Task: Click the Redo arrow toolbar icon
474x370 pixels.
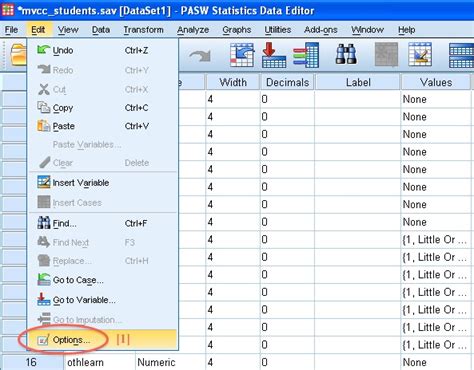Action: pos(200,56)
